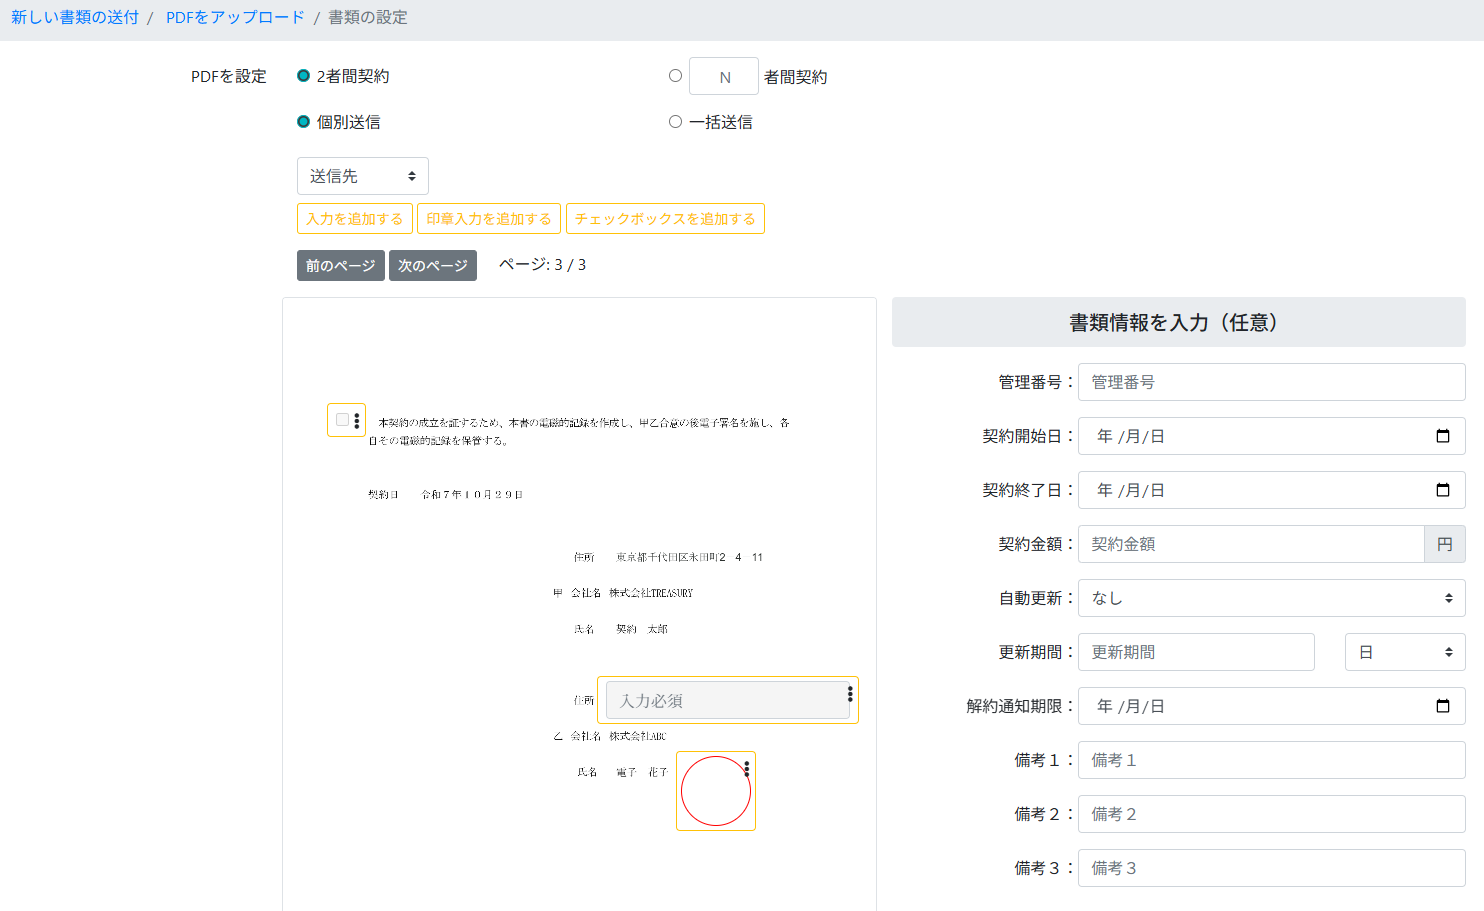
Task: Click the 契約日 令和7年10月29日 line in document
Action: [446, 494]
